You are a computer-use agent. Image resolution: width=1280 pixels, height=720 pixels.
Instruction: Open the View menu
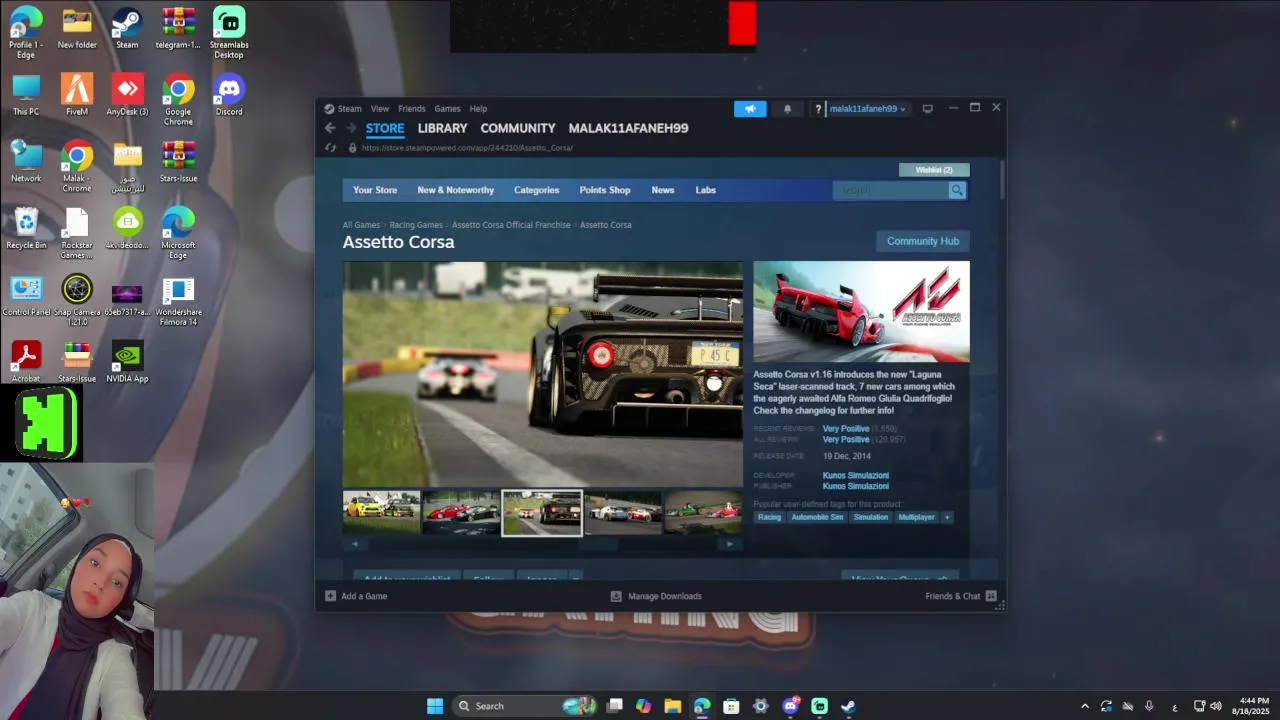pos(380,109)
